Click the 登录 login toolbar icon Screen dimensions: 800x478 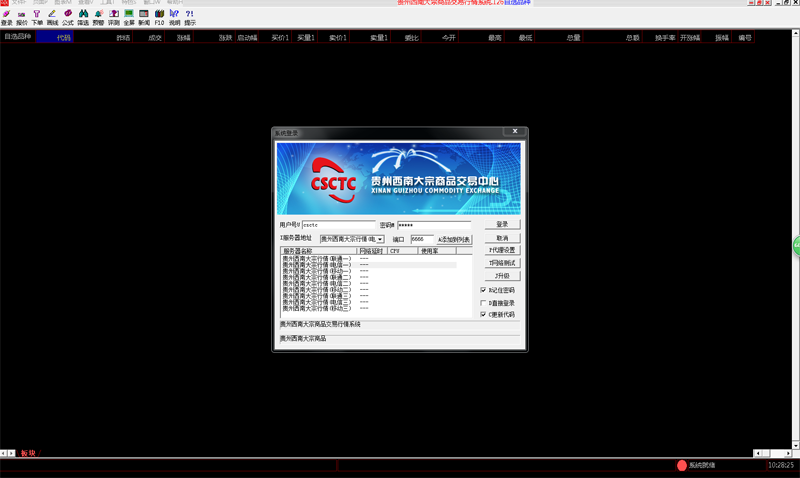(x=7, y=17)
